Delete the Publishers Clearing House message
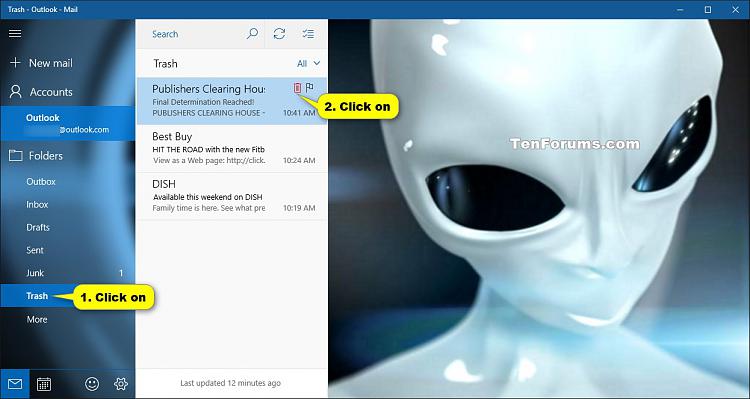The width and height of the screenshot is (750, 399). pos(298,88)
